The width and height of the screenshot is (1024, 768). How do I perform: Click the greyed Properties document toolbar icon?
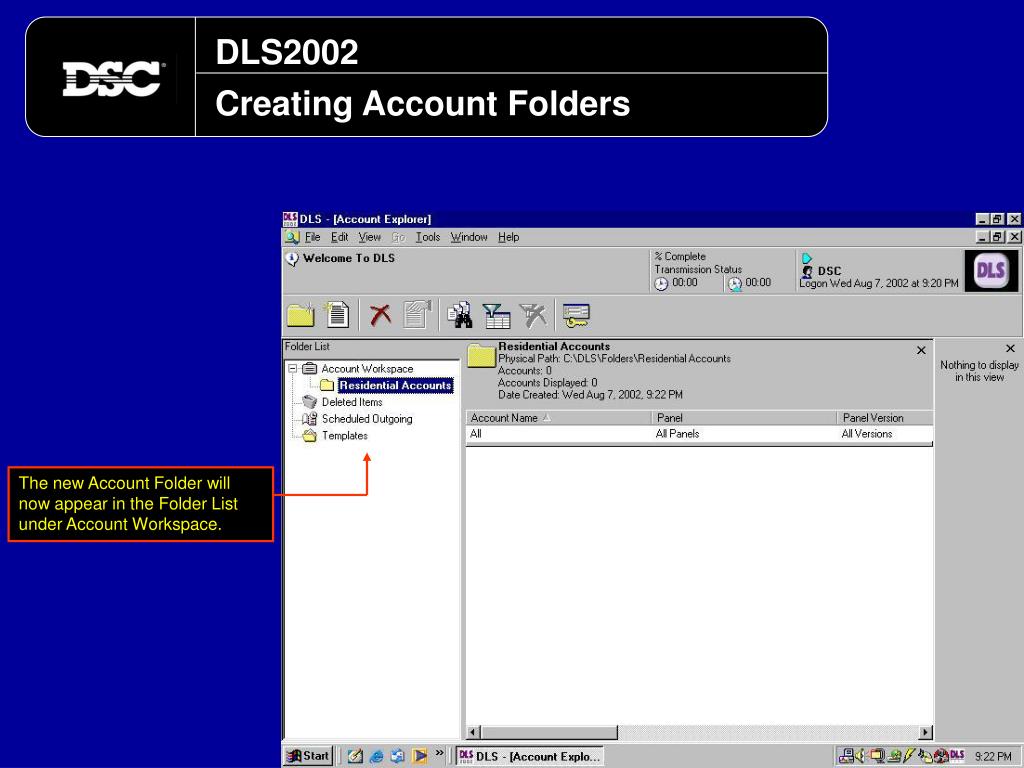tap(418, 315)
